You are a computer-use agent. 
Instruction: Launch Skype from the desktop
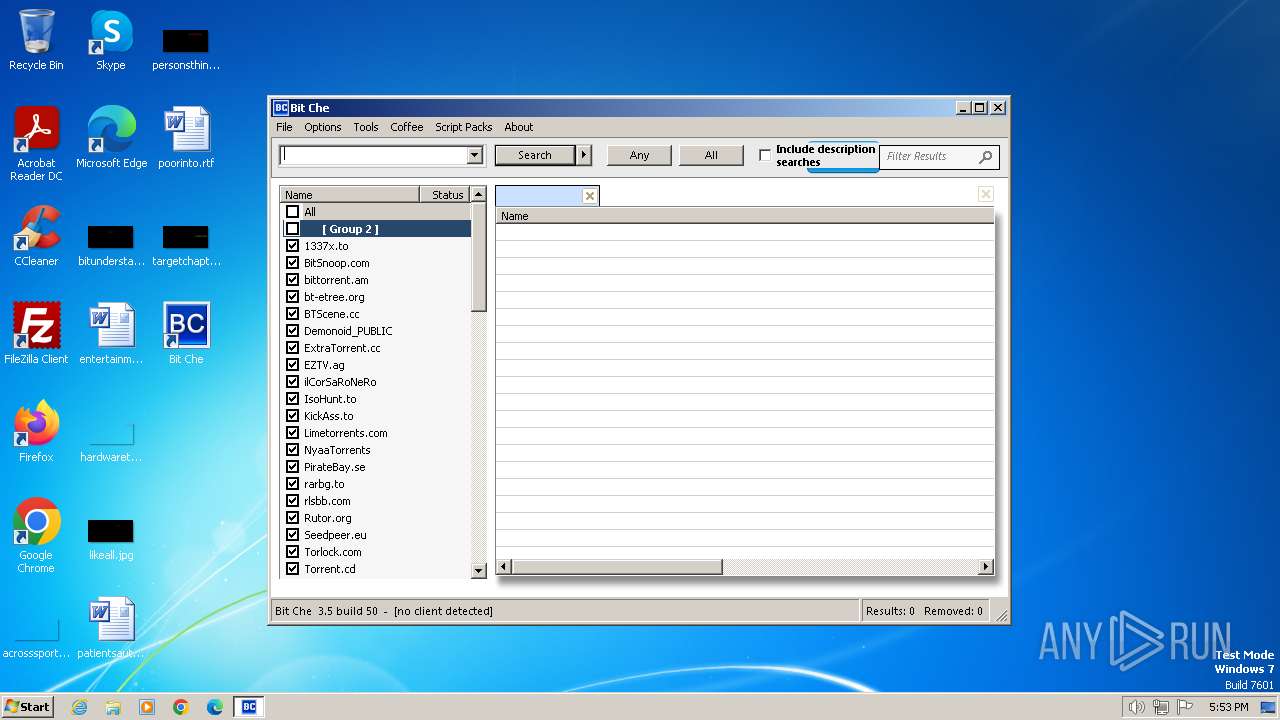[110, 40]
